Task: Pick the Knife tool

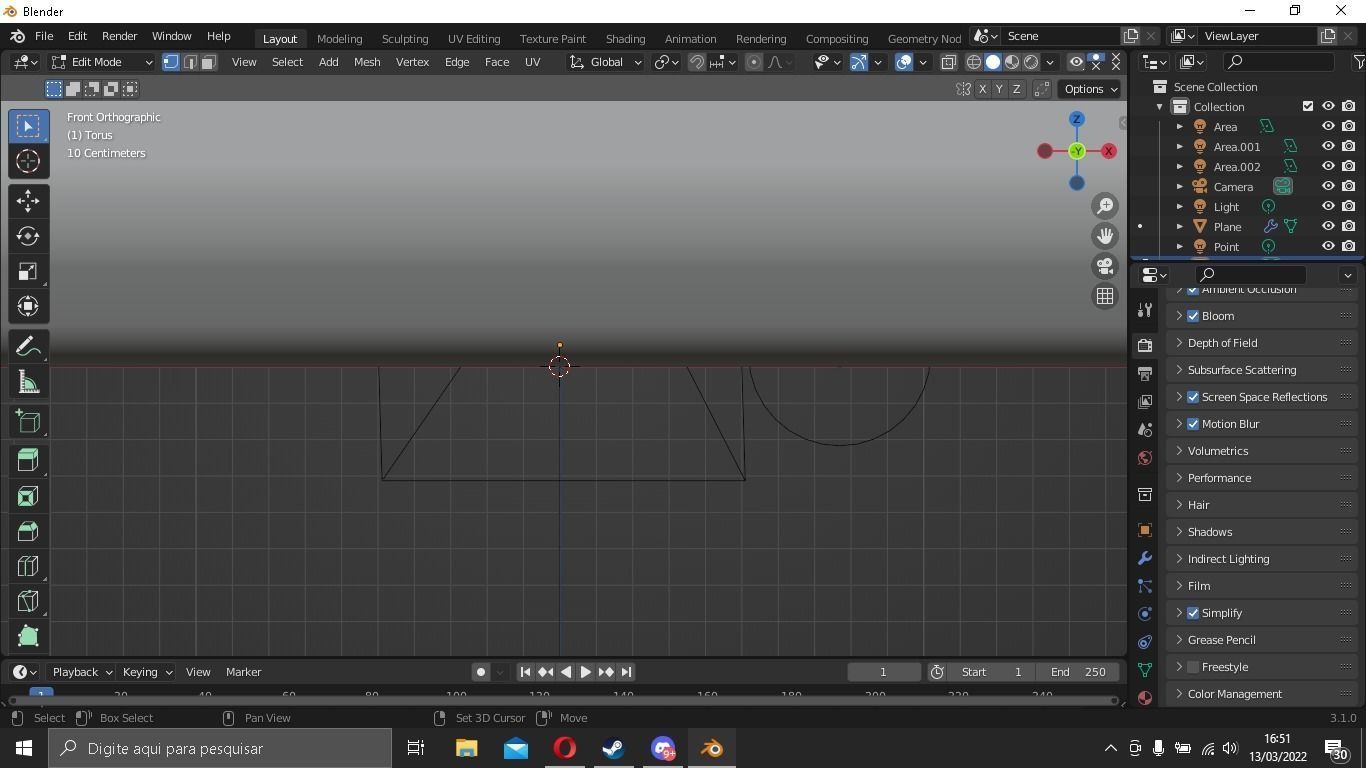Action: pos(28,601)
